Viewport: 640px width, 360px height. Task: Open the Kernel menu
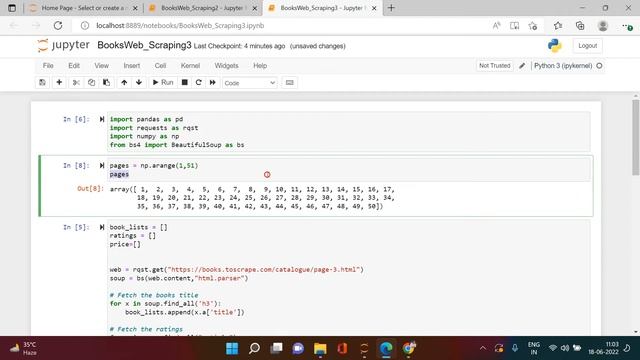190,66
